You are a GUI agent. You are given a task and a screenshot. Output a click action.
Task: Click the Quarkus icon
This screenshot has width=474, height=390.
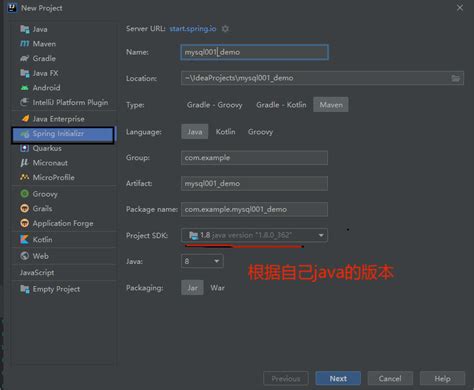click(x=25, y=148)
